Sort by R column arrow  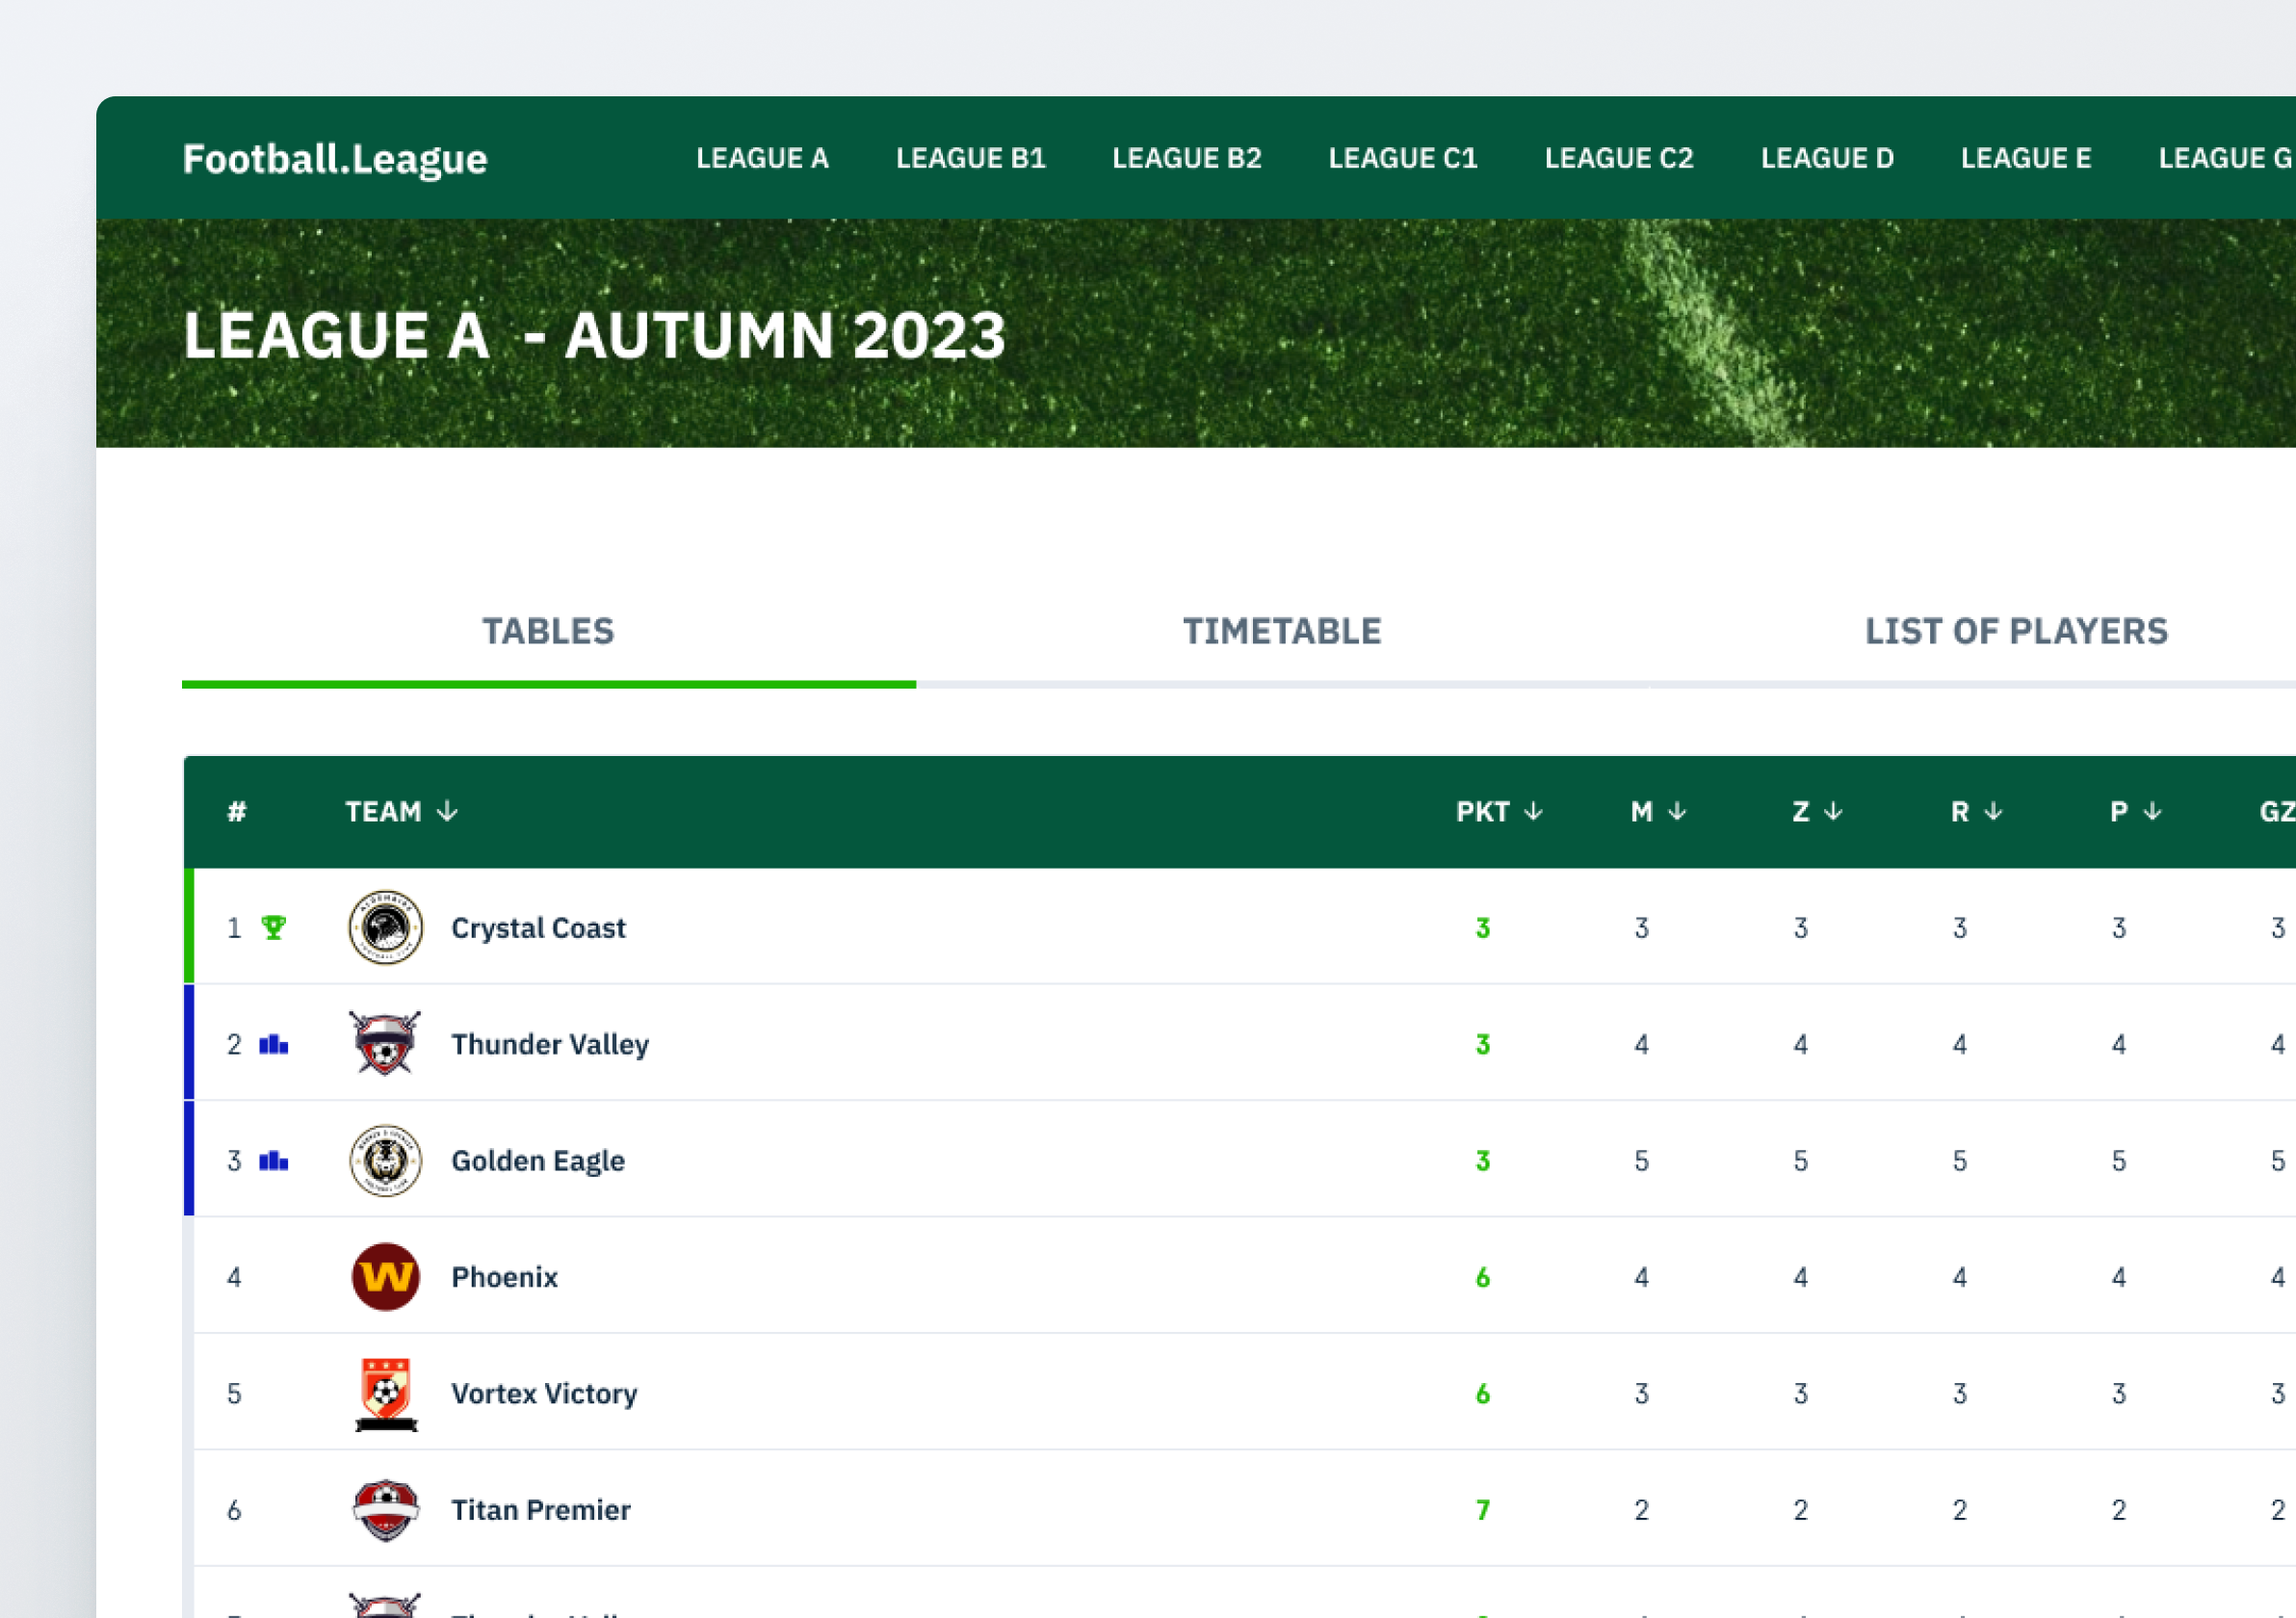[x=1993, y=811]
